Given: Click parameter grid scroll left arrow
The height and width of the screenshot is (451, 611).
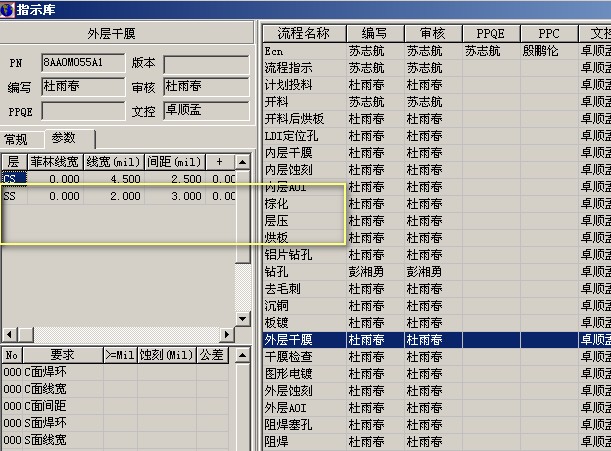Looking at the screenshot, I should point(10,334).
